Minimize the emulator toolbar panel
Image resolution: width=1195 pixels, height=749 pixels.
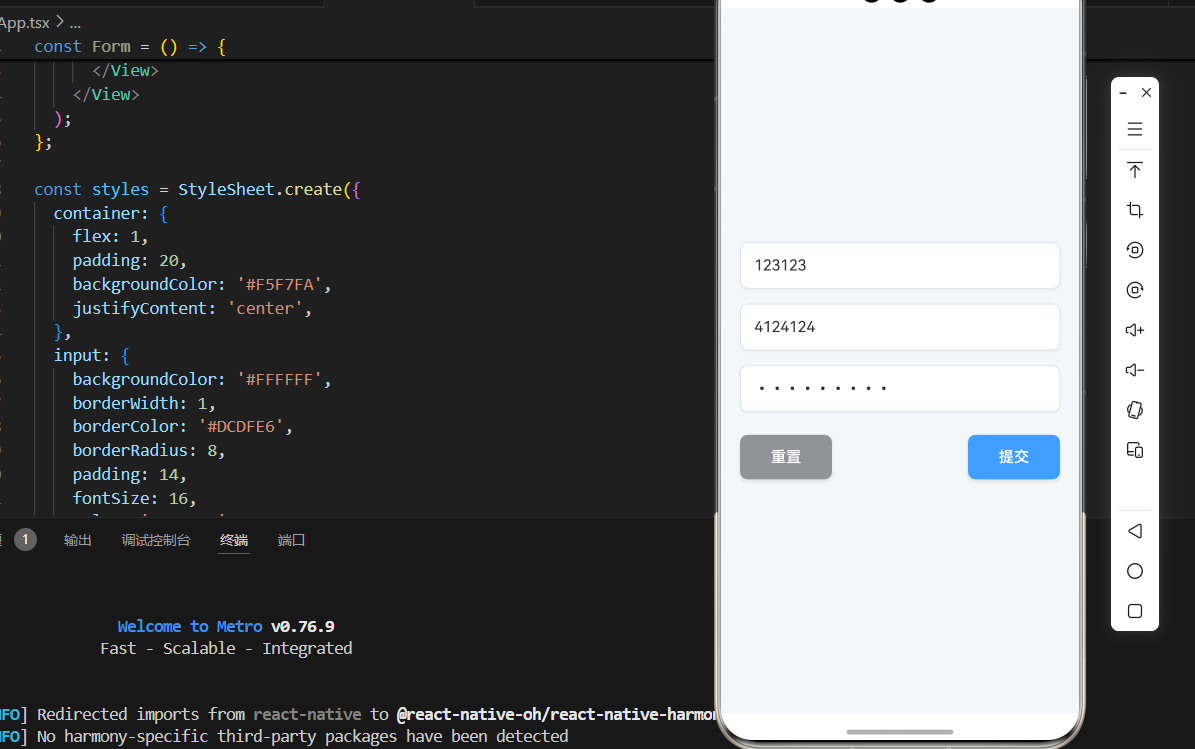(1123, 93)
